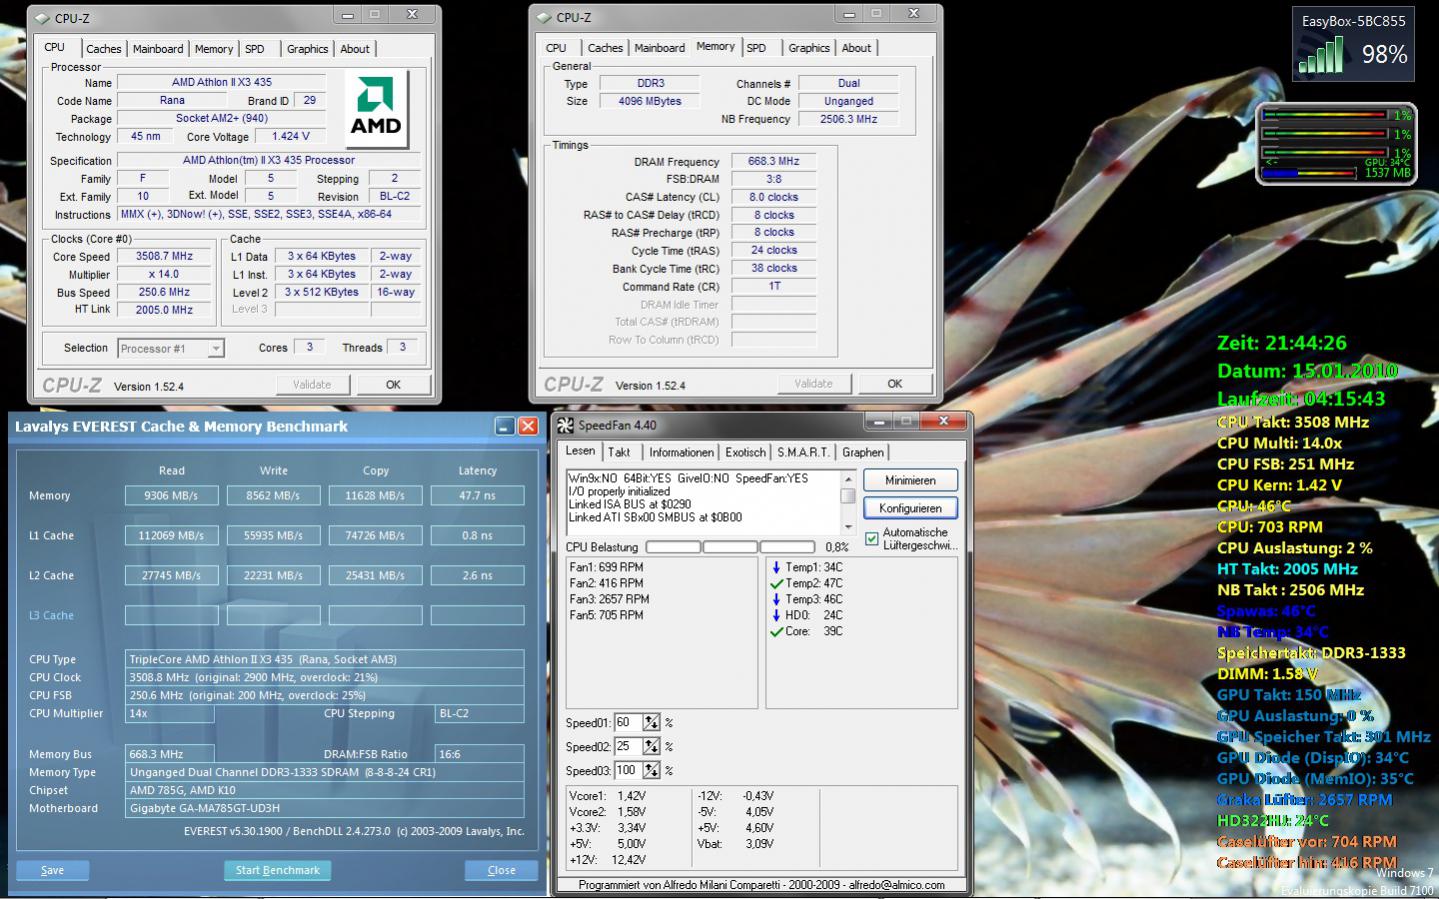This screenshot has height=899, width=1439.
Task: Click NB Frequency value 2506.3 MHz
Action: tap(848, 119)
